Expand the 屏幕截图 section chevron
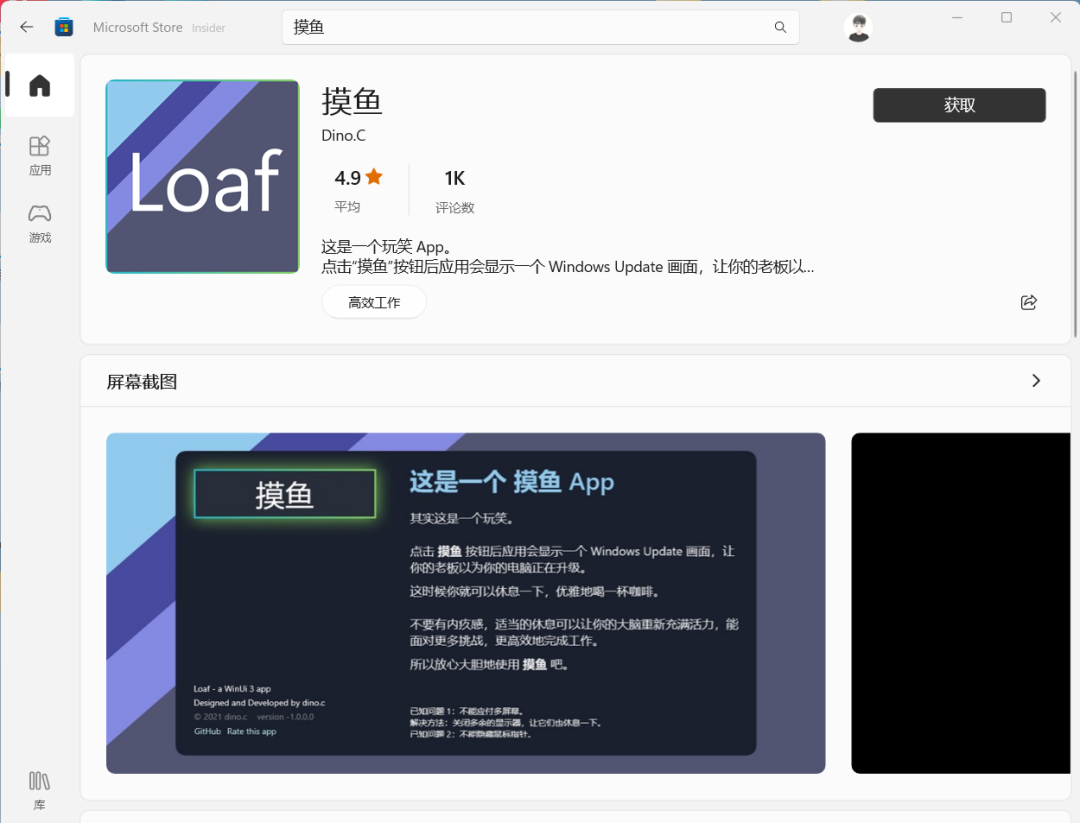This screenshot has width=1080, height=823. click(x=1036, y=381)
